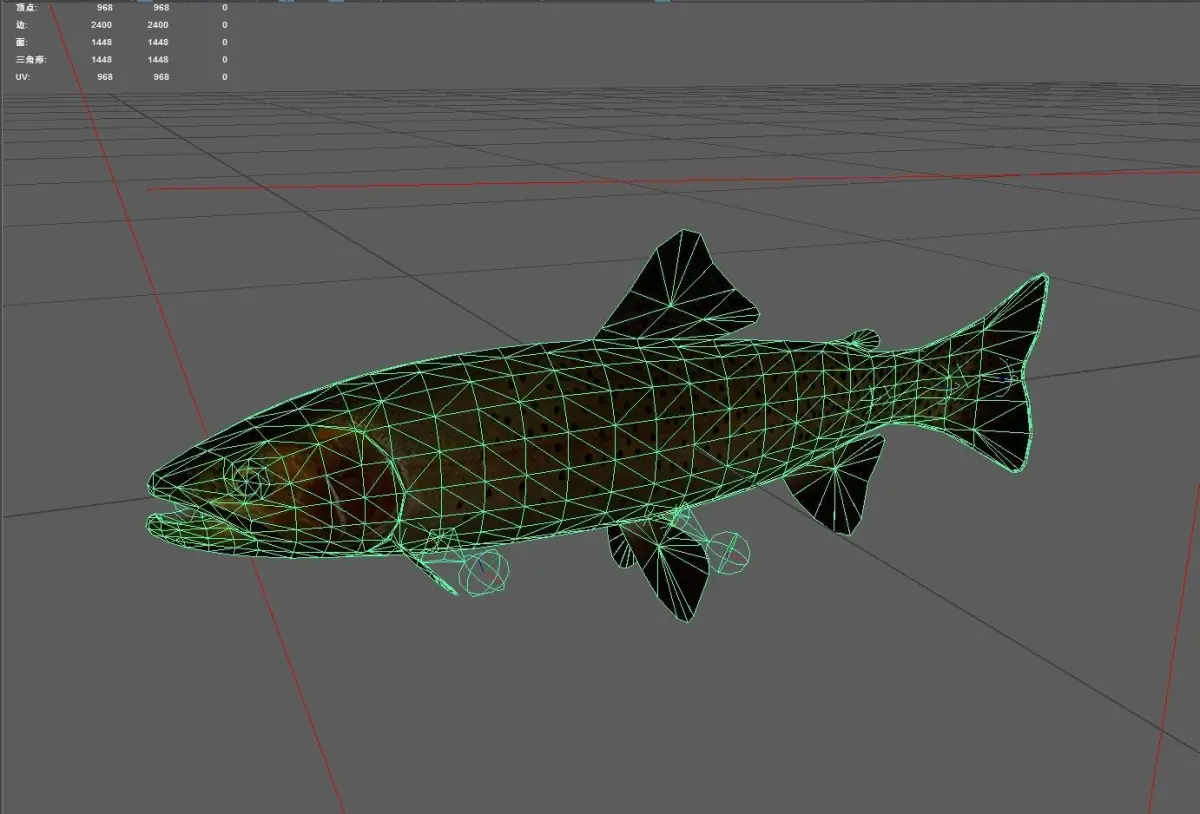The width and height of the screenshot is (1200, 814).
Task: Select the wireframe sphere near the pelvic fin
Action: [x=729, y=552]
